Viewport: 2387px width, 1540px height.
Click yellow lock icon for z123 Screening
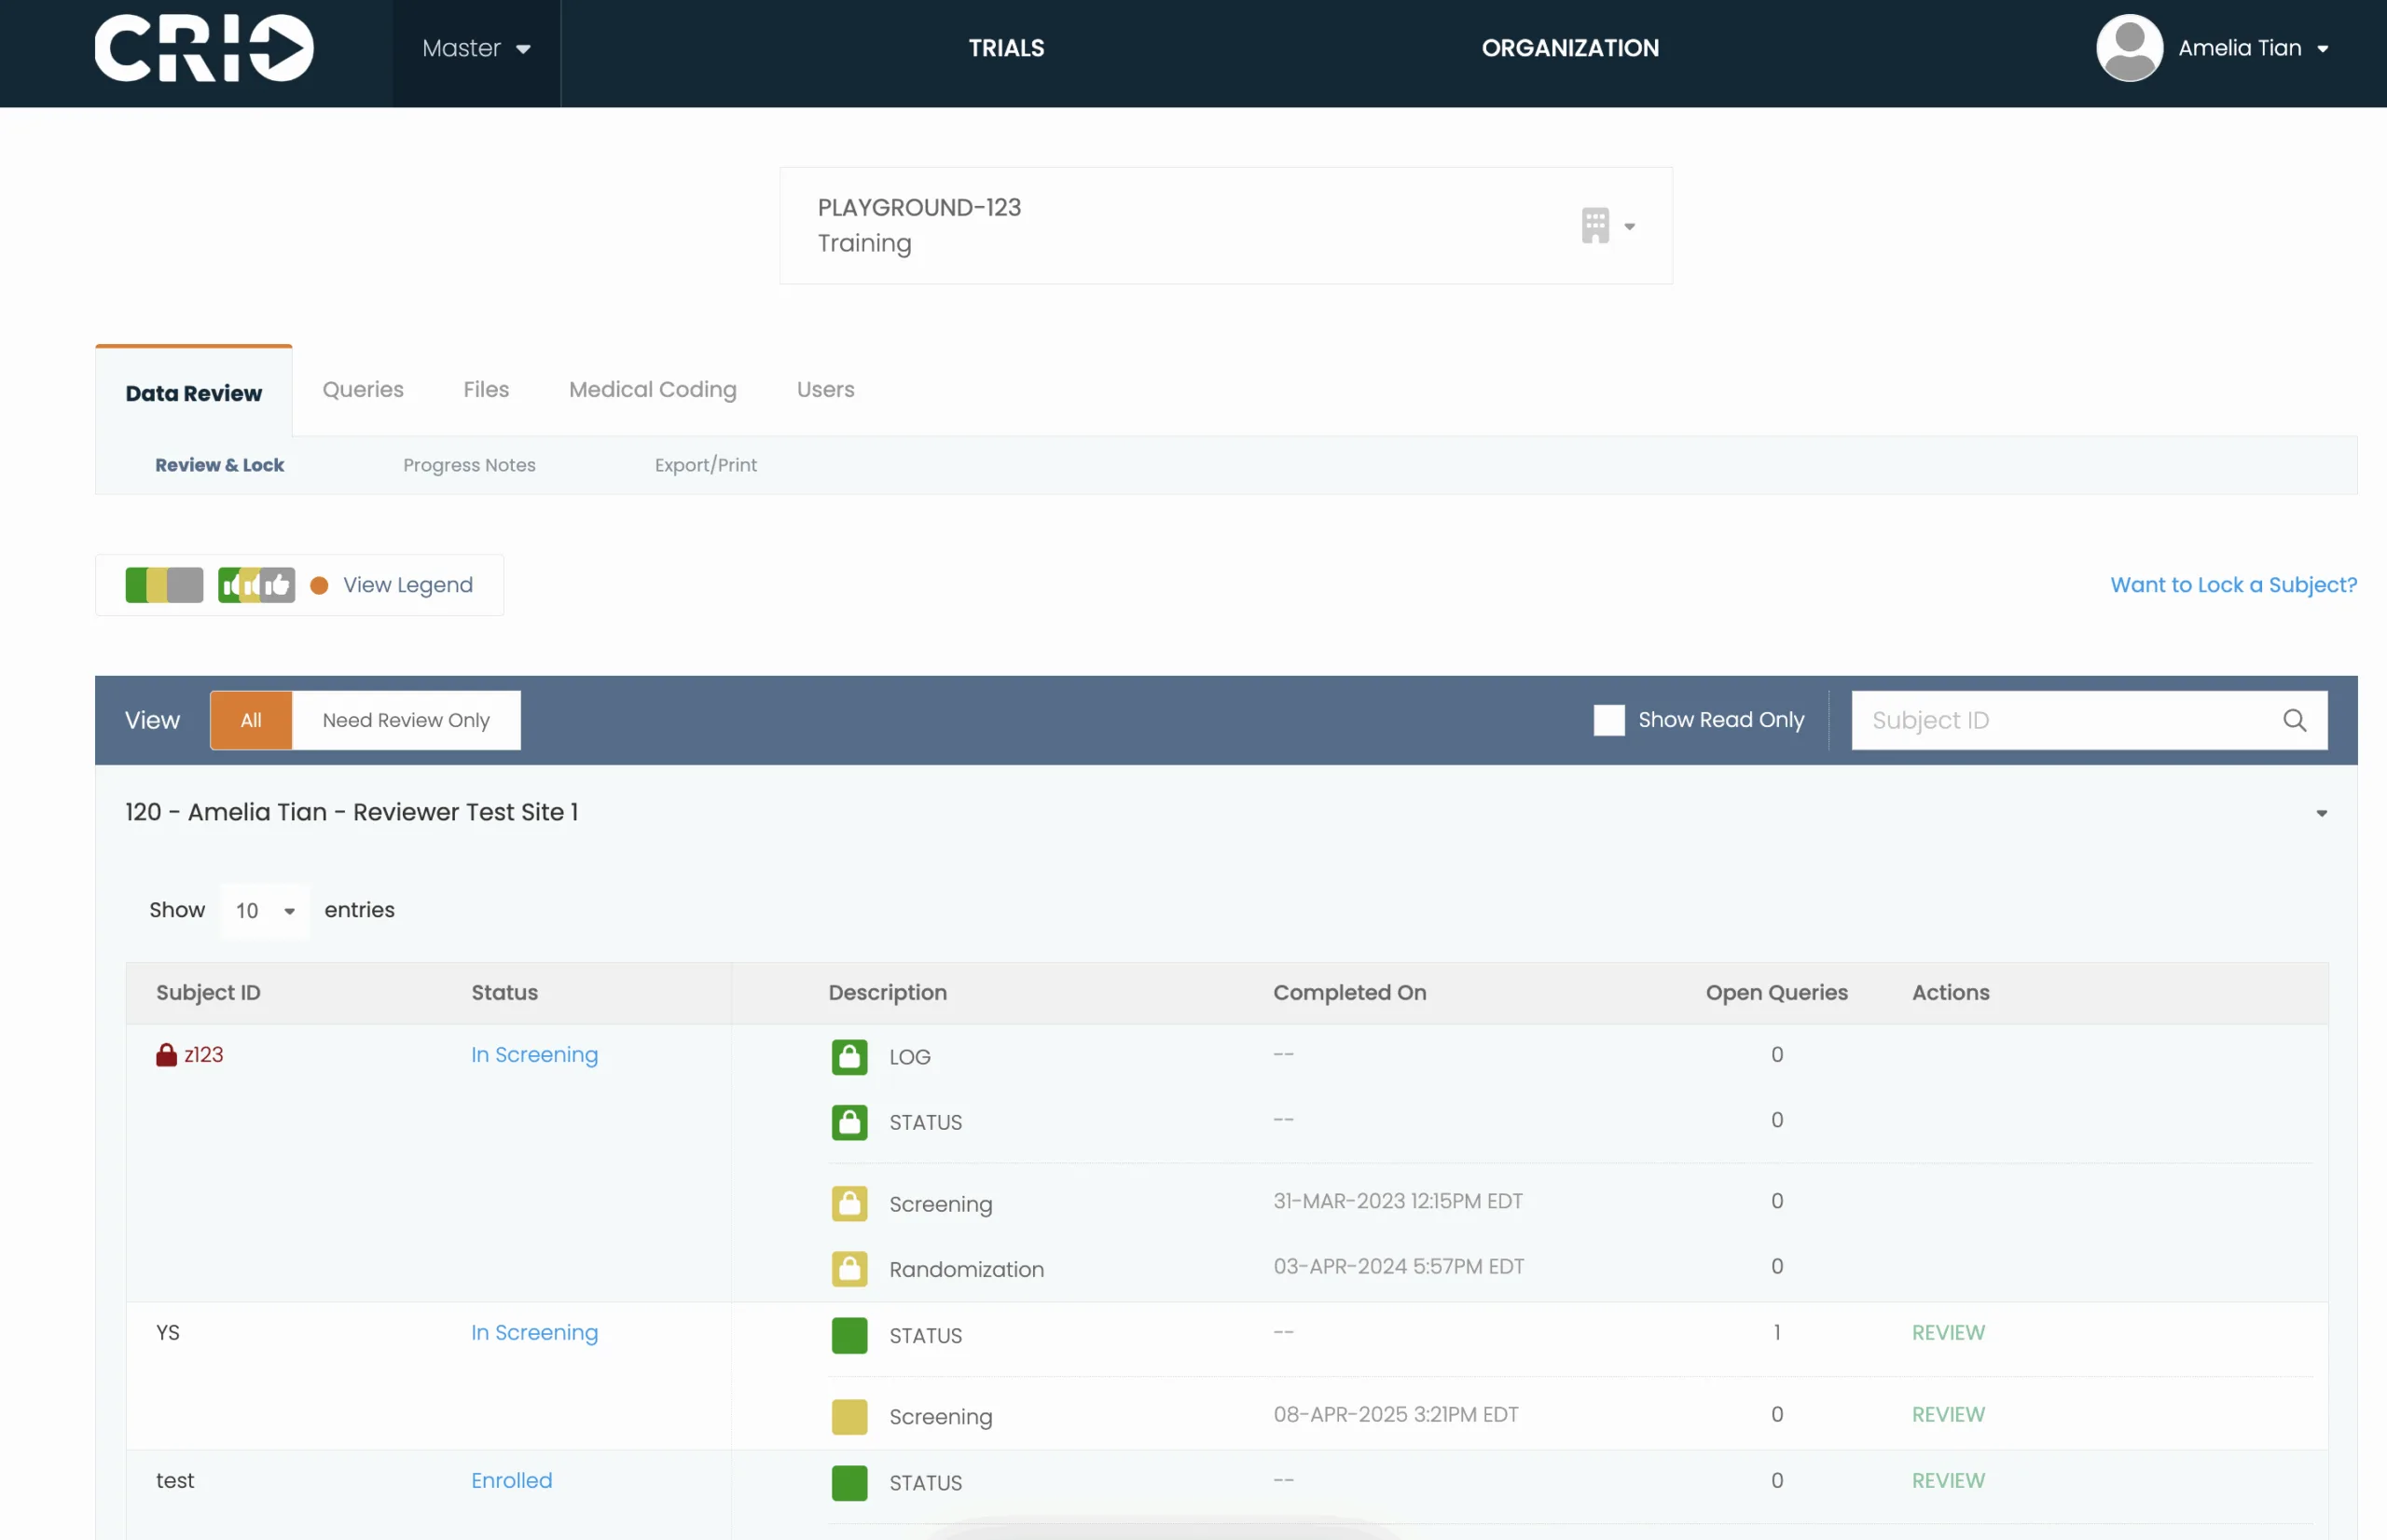849,1204
